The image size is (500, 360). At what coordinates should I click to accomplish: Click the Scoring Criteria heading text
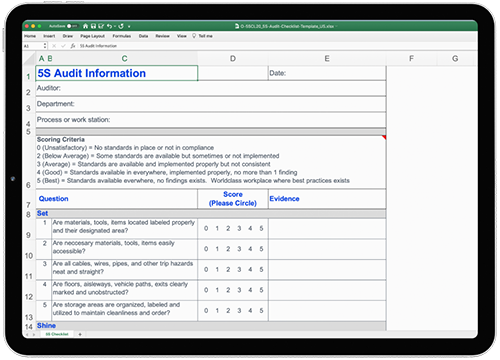point(61,139)
